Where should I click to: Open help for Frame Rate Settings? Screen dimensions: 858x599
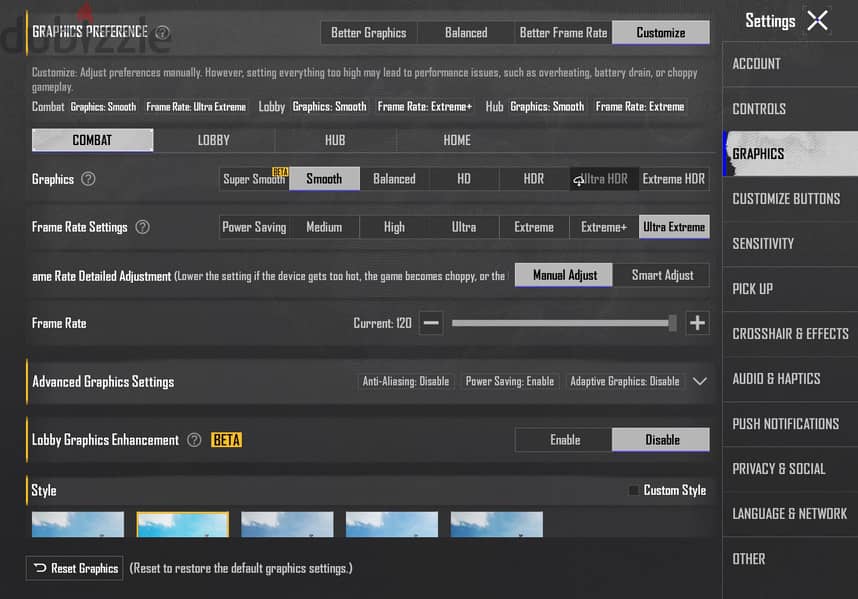coord(142,227)
